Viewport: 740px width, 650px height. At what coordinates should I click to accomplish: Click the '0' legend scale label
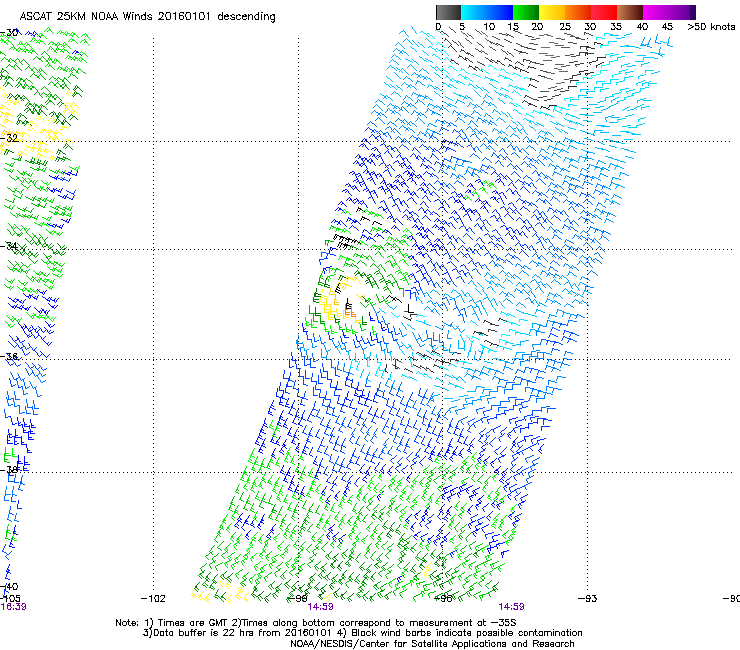pos(438,27)
